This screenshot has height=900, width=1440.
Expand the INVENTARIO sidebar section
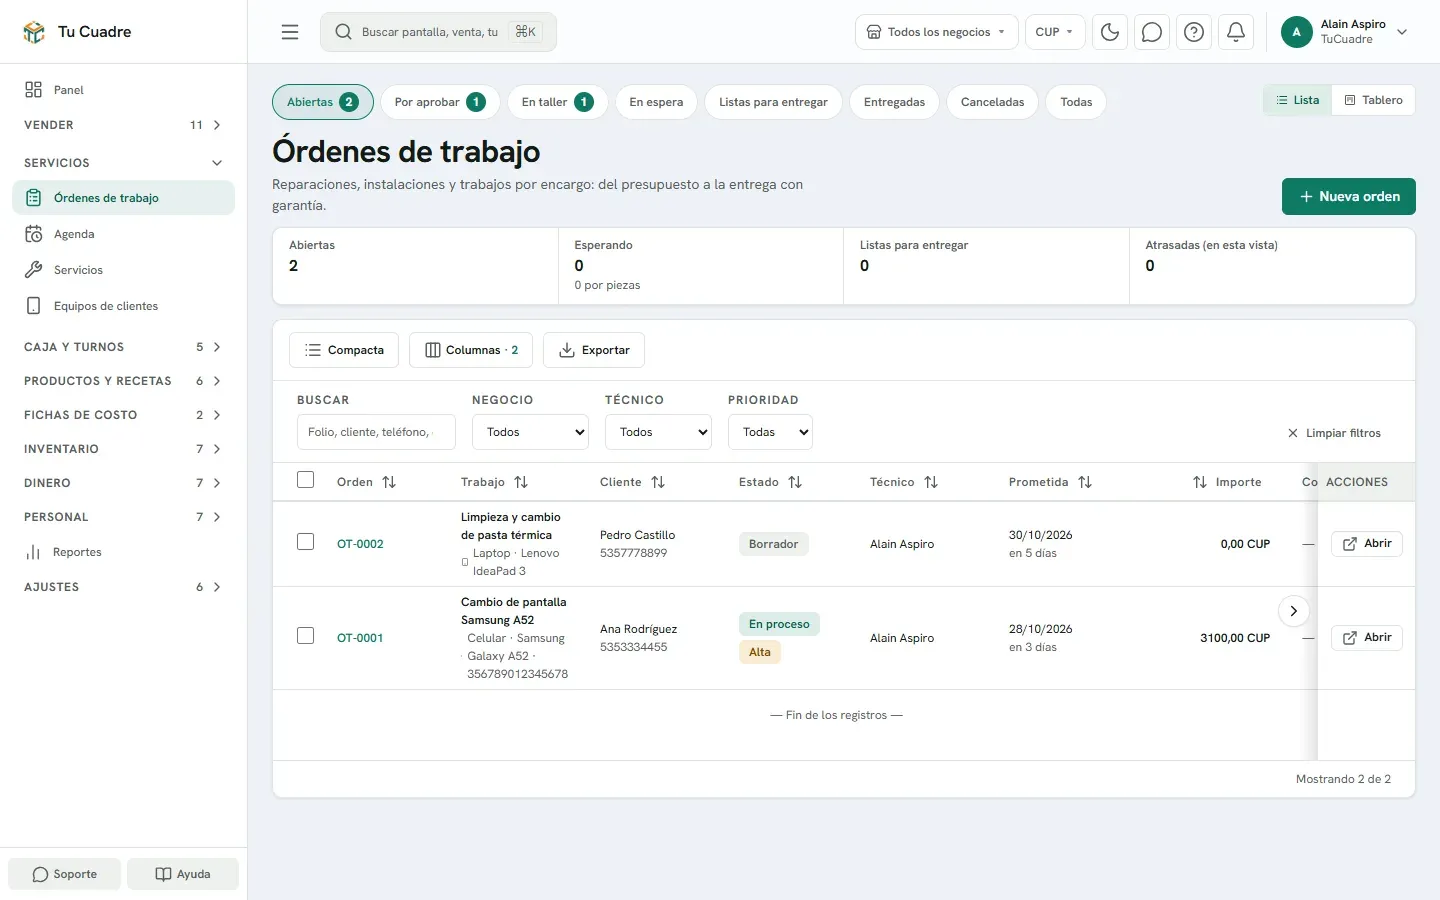[x=123, y=449]
